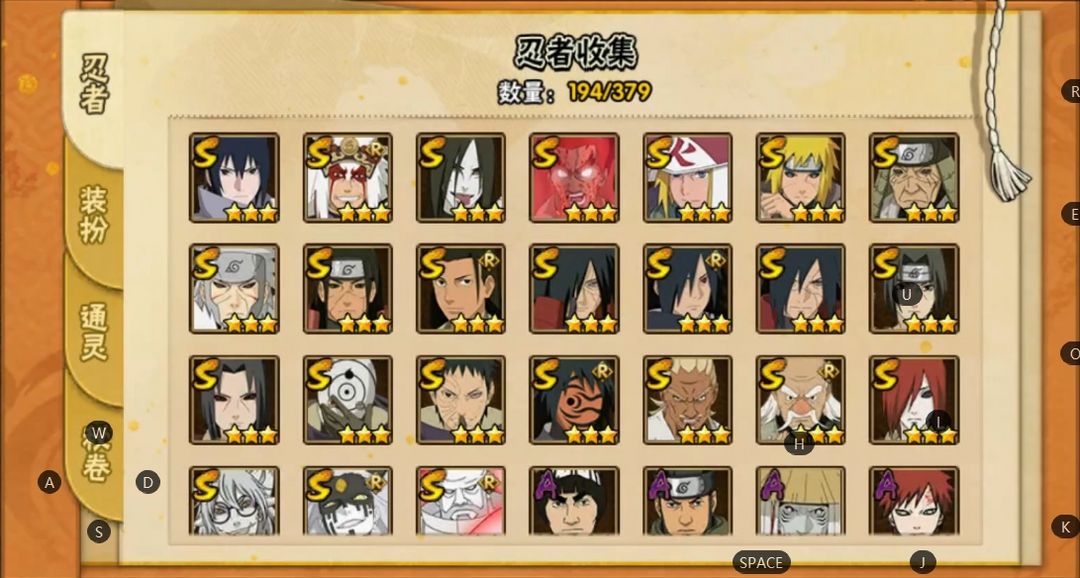Click the SPACE key overlay button
The width and height of the screenshot is (1080, 578).
761,562
